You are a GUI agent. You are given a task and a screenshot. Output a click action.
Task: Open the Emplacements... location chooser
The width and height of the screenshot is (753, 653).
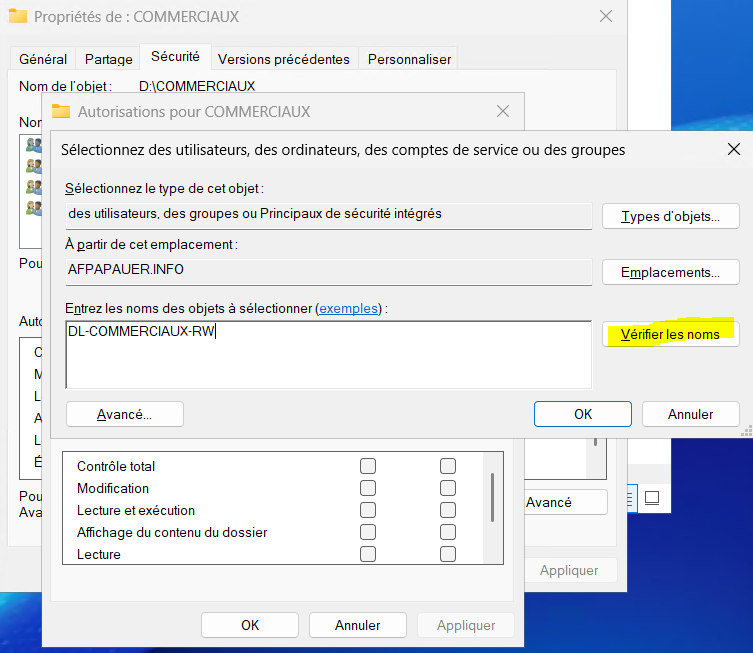tap(670, 272)
